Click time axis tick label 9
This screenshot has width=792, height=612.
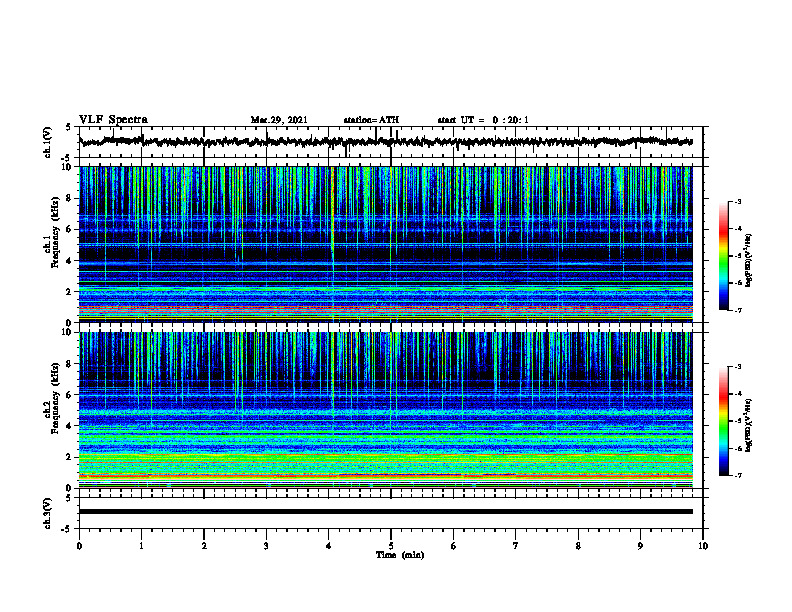[x=640, y=546]
